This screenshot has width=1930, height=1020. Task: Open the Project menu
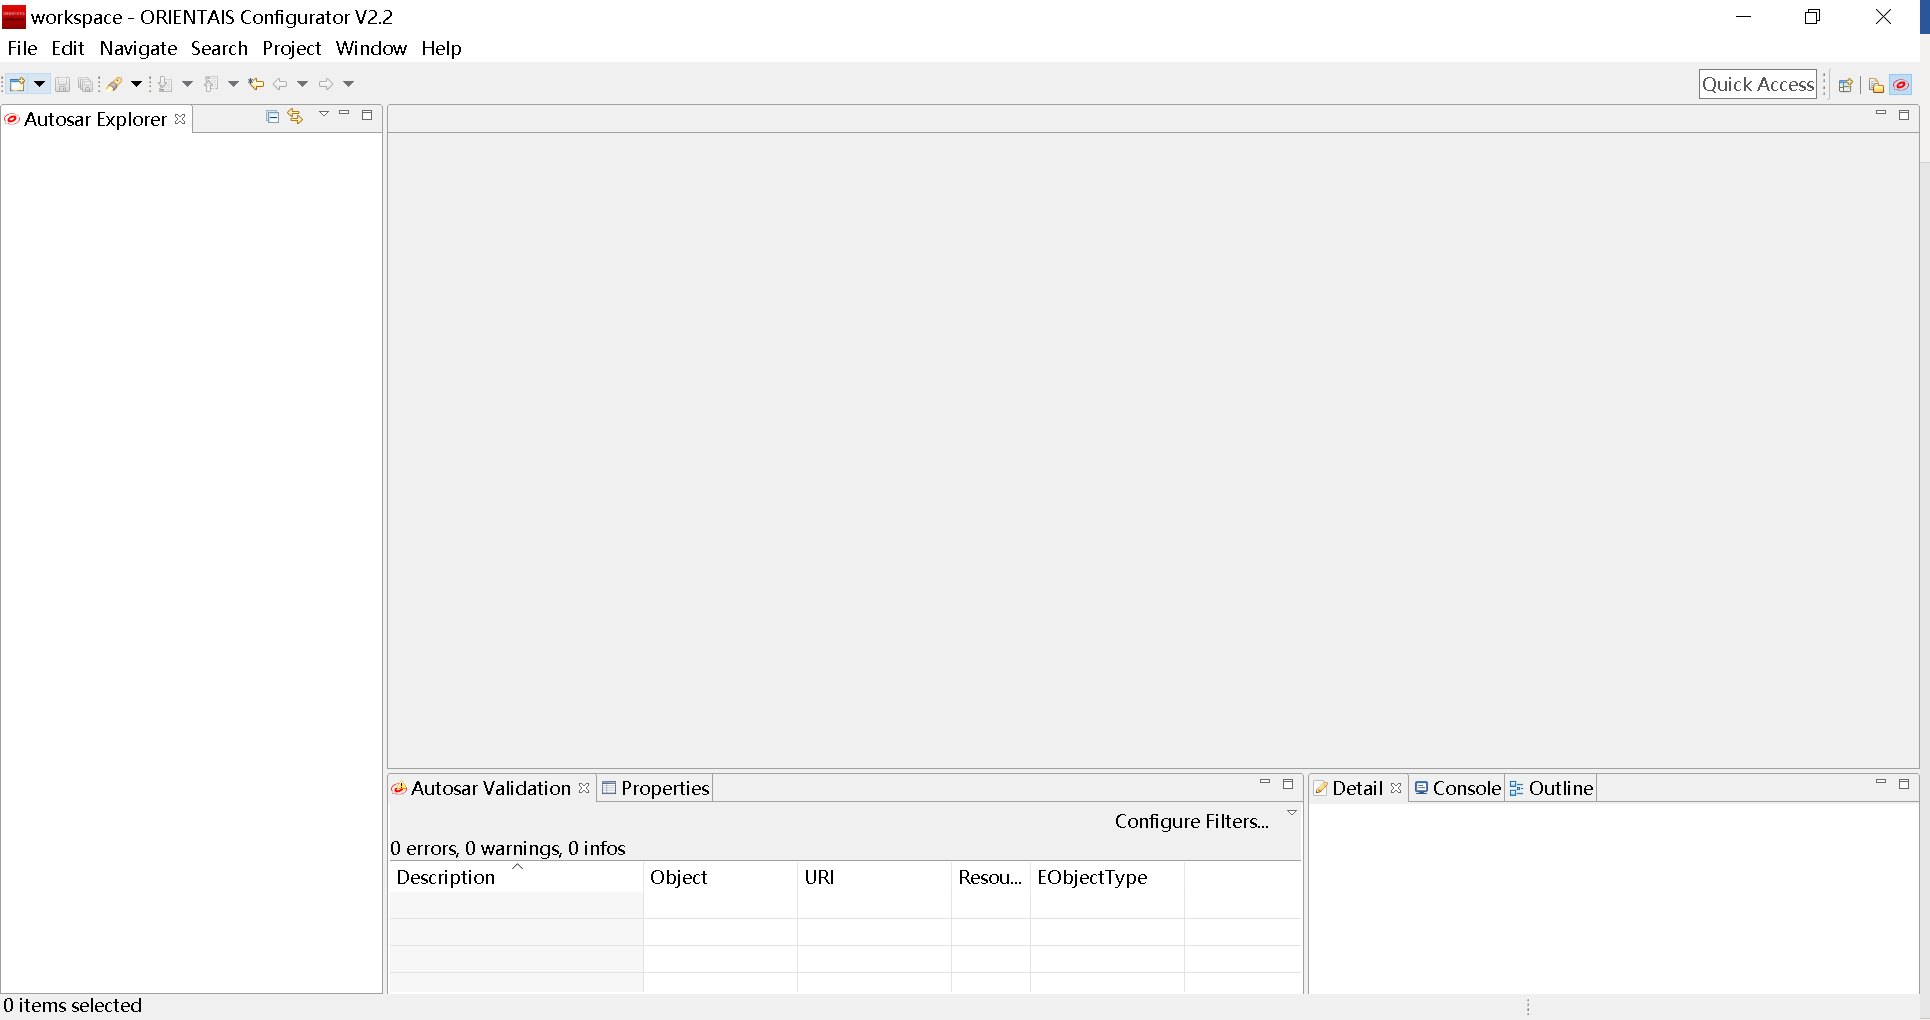click(291, 48)
